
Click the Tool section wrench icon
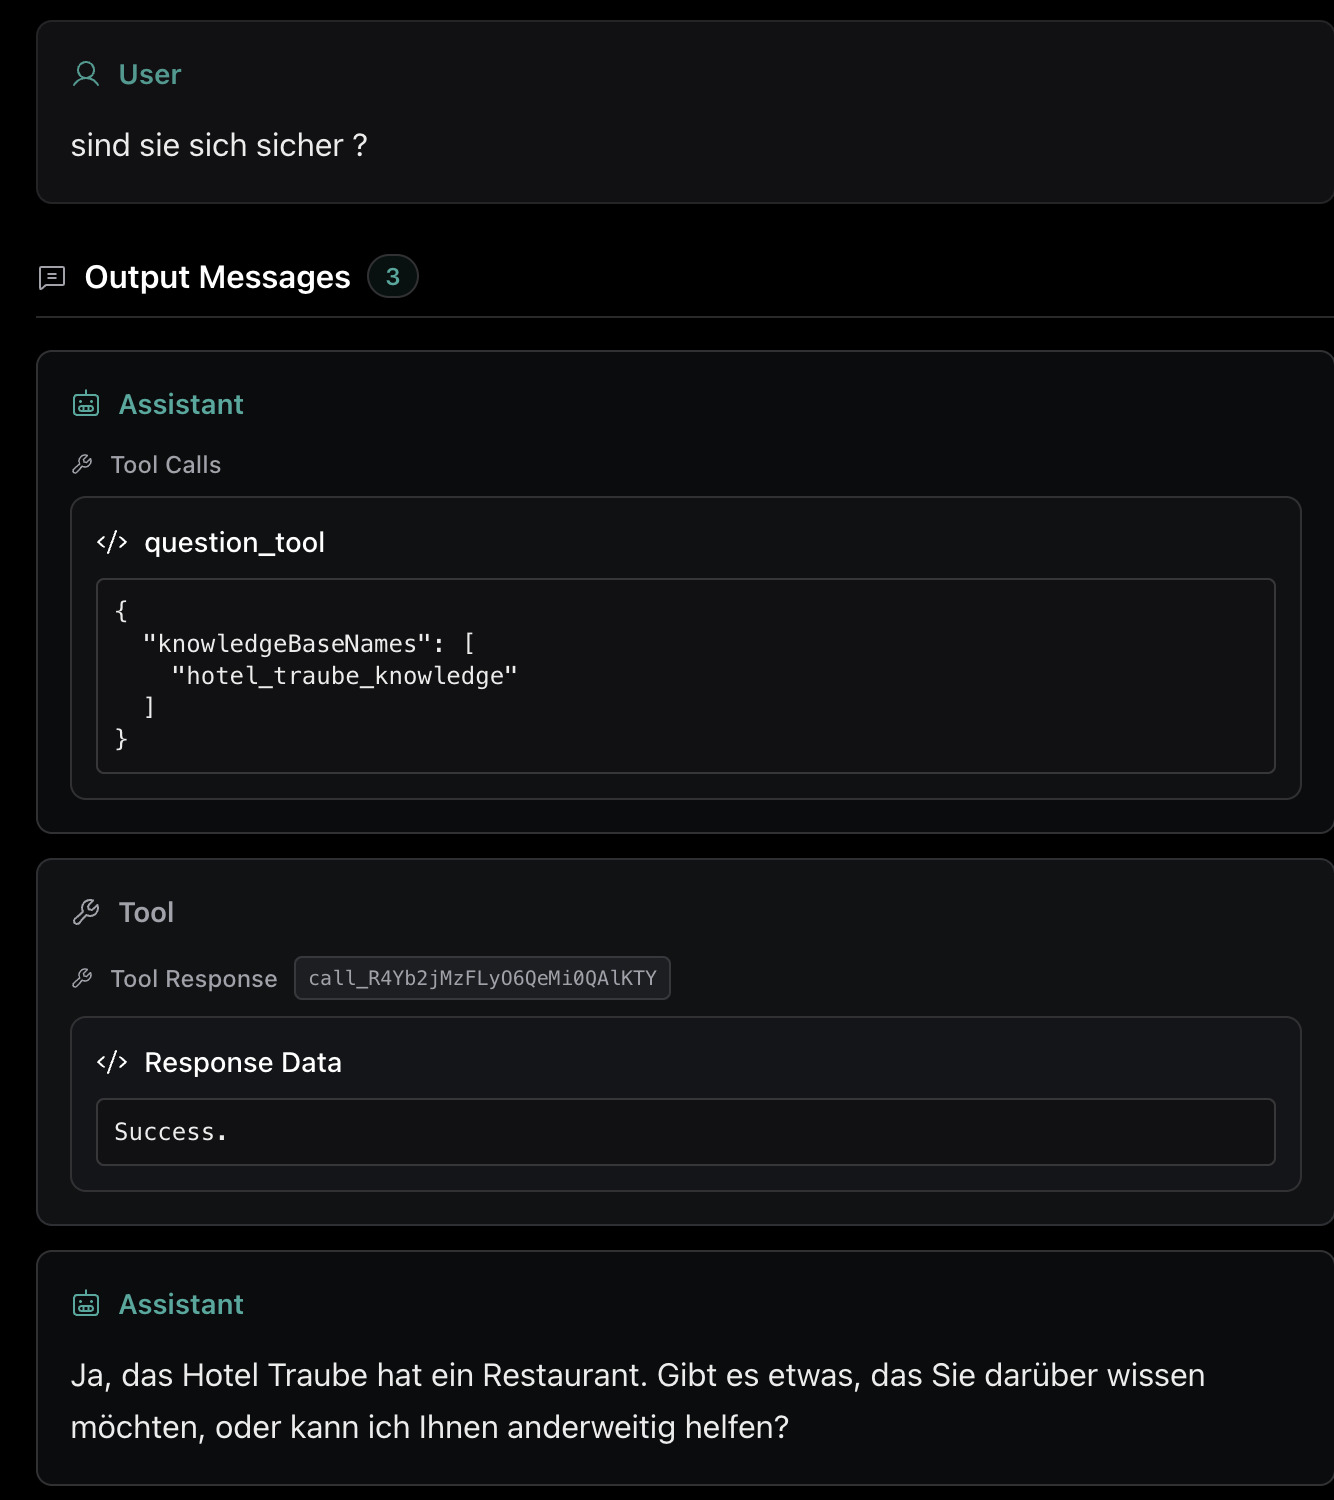(86, 912)
